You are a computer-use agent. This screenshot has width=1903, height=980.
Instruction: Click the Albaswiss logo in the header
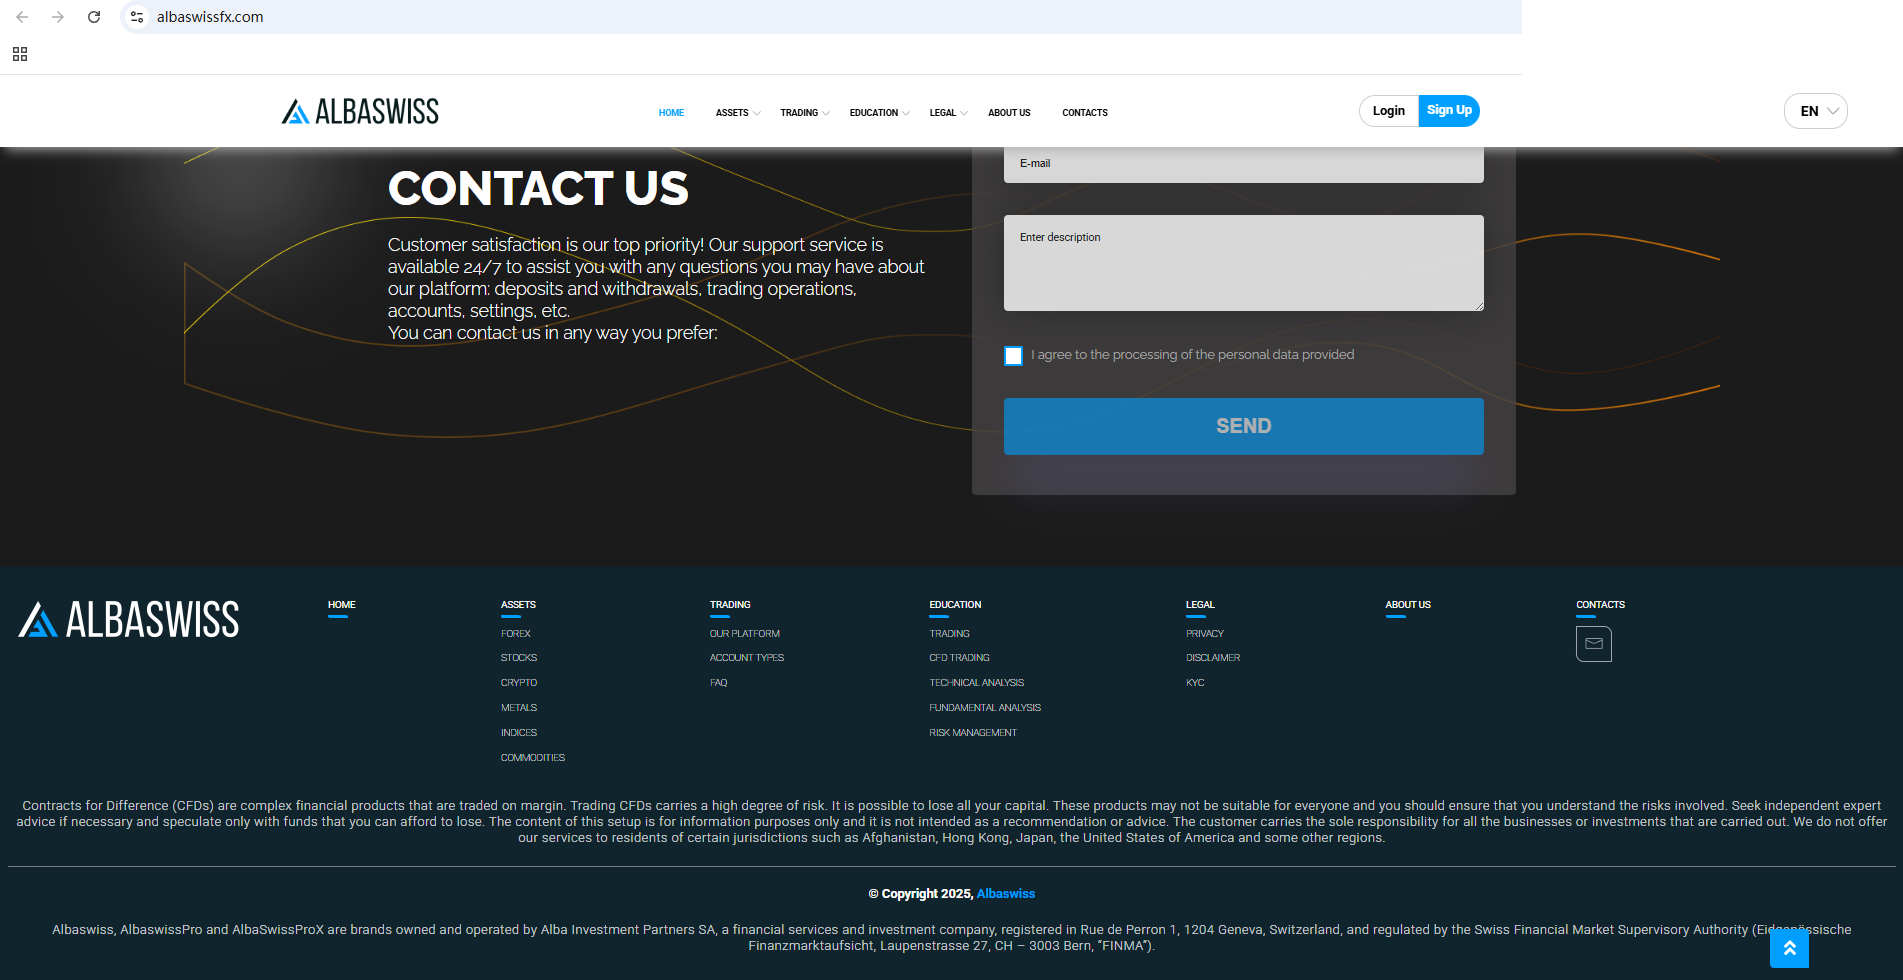point(360,111)
